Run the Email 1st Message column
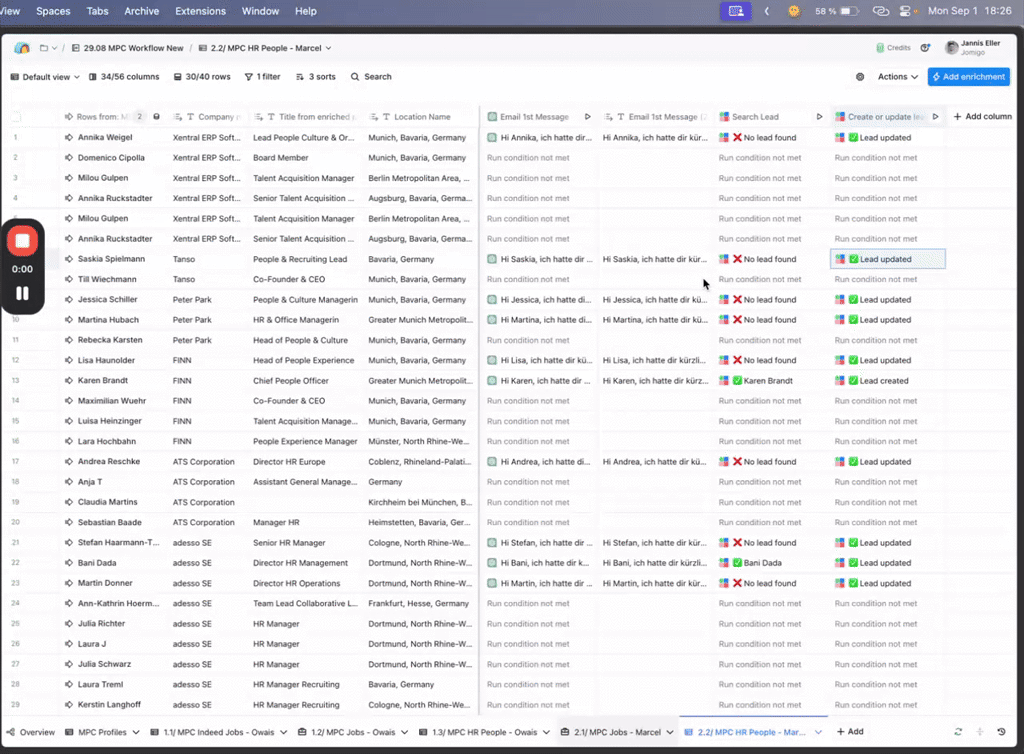Viewport: 1024px width, 754px height. (x=587, y=117)
